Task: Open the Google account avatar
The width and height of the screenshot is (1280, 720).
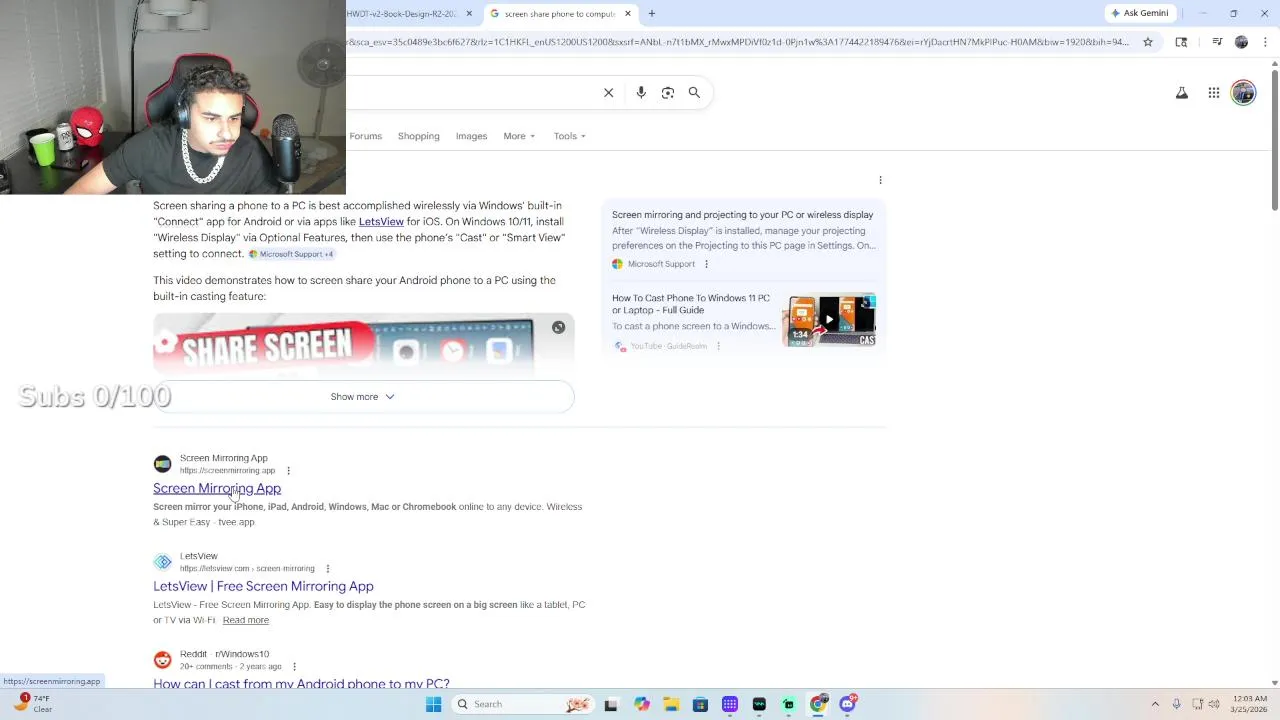Action: (1243, 93)
